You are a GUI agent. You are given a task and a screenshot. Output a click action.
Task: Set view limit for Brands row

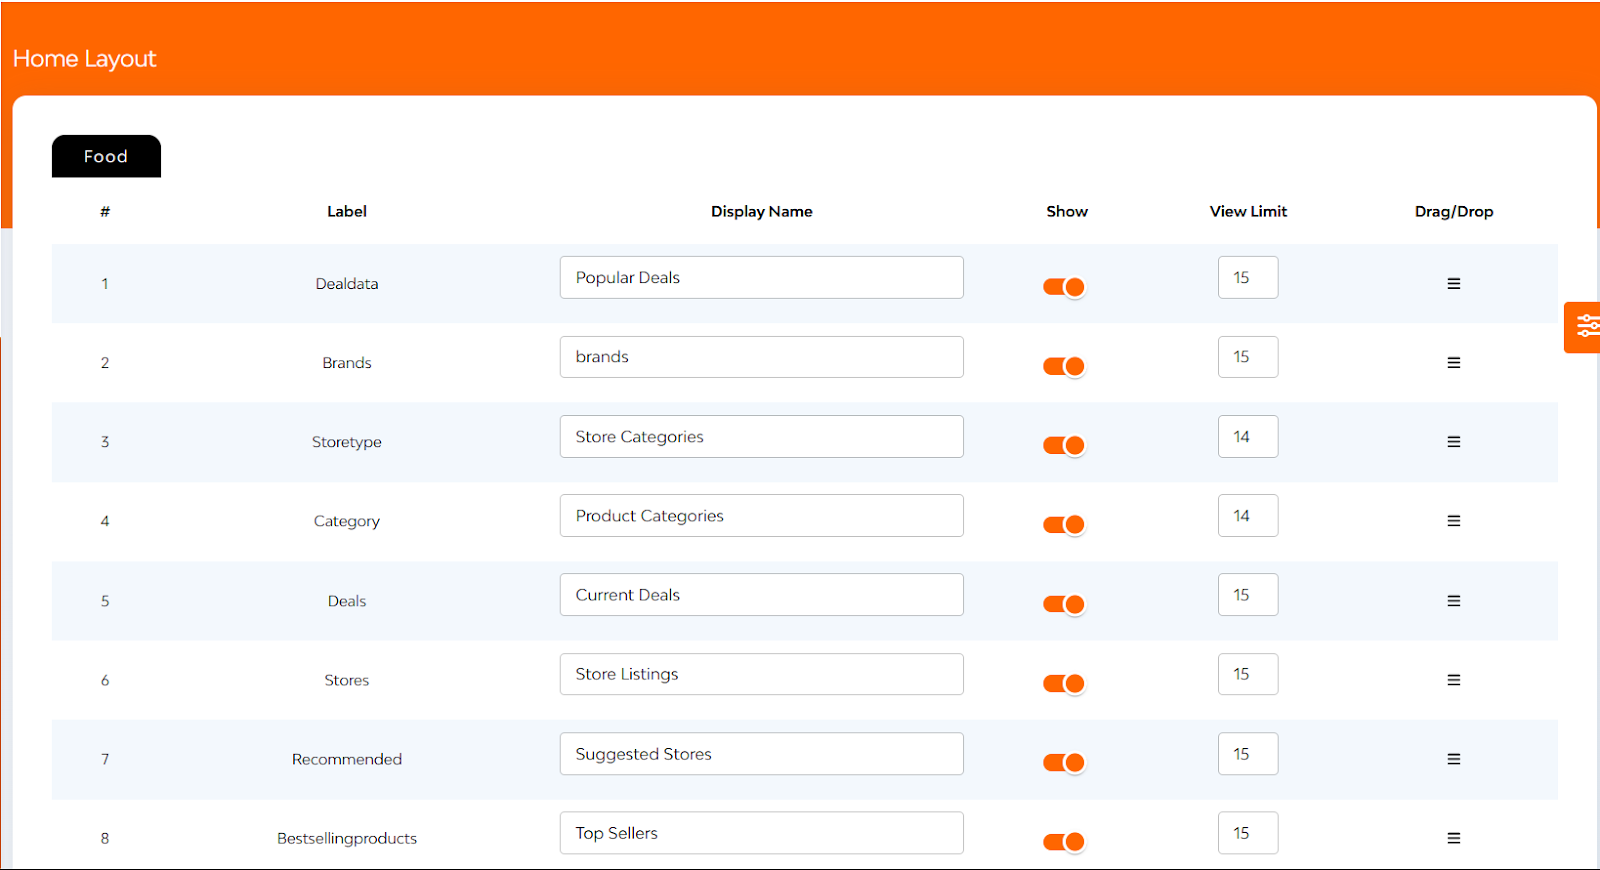1248,357
